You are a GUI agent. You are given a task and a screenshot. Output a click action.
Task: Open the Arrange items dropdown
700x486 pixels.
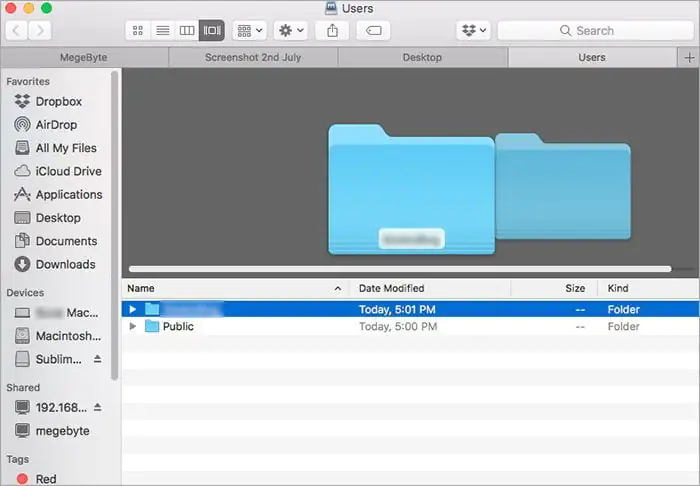pyautogui.click(x=250, y=31)
